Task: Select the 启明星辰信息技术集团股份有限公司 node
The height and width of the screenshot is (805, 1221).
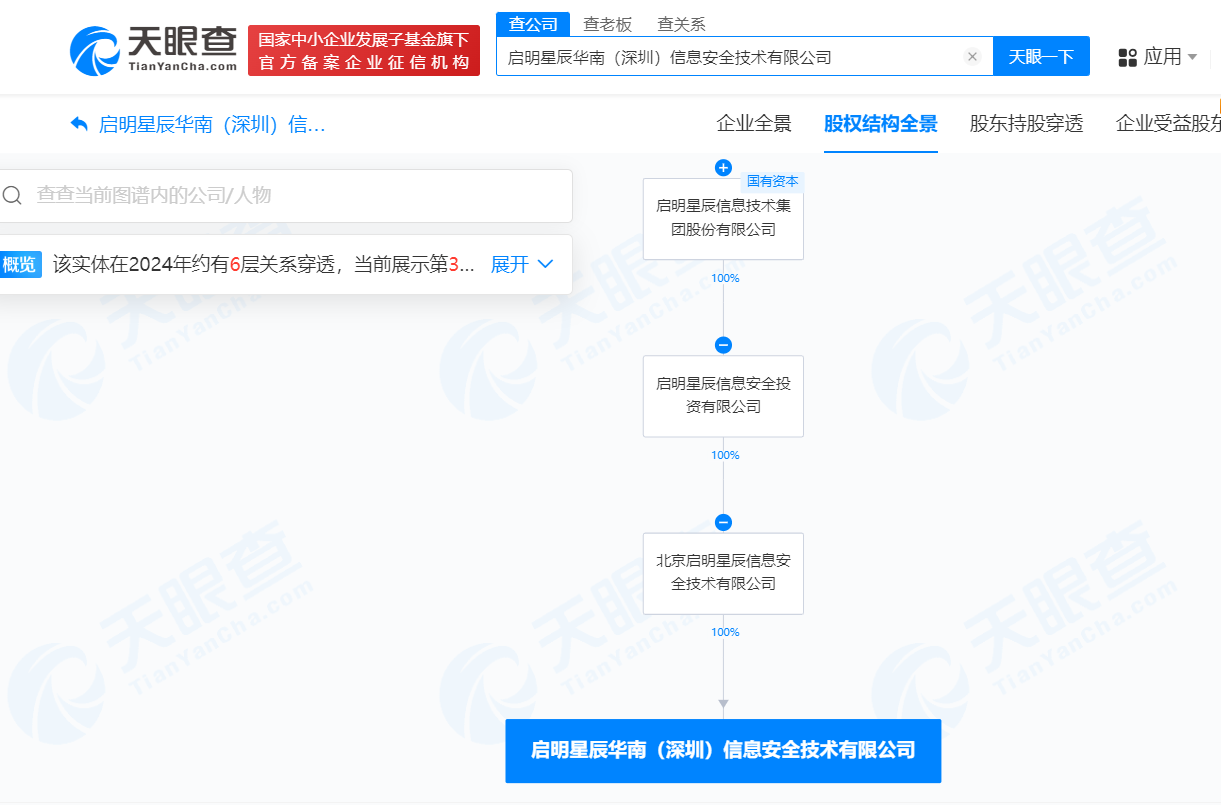Action: [x=723, y=218]
